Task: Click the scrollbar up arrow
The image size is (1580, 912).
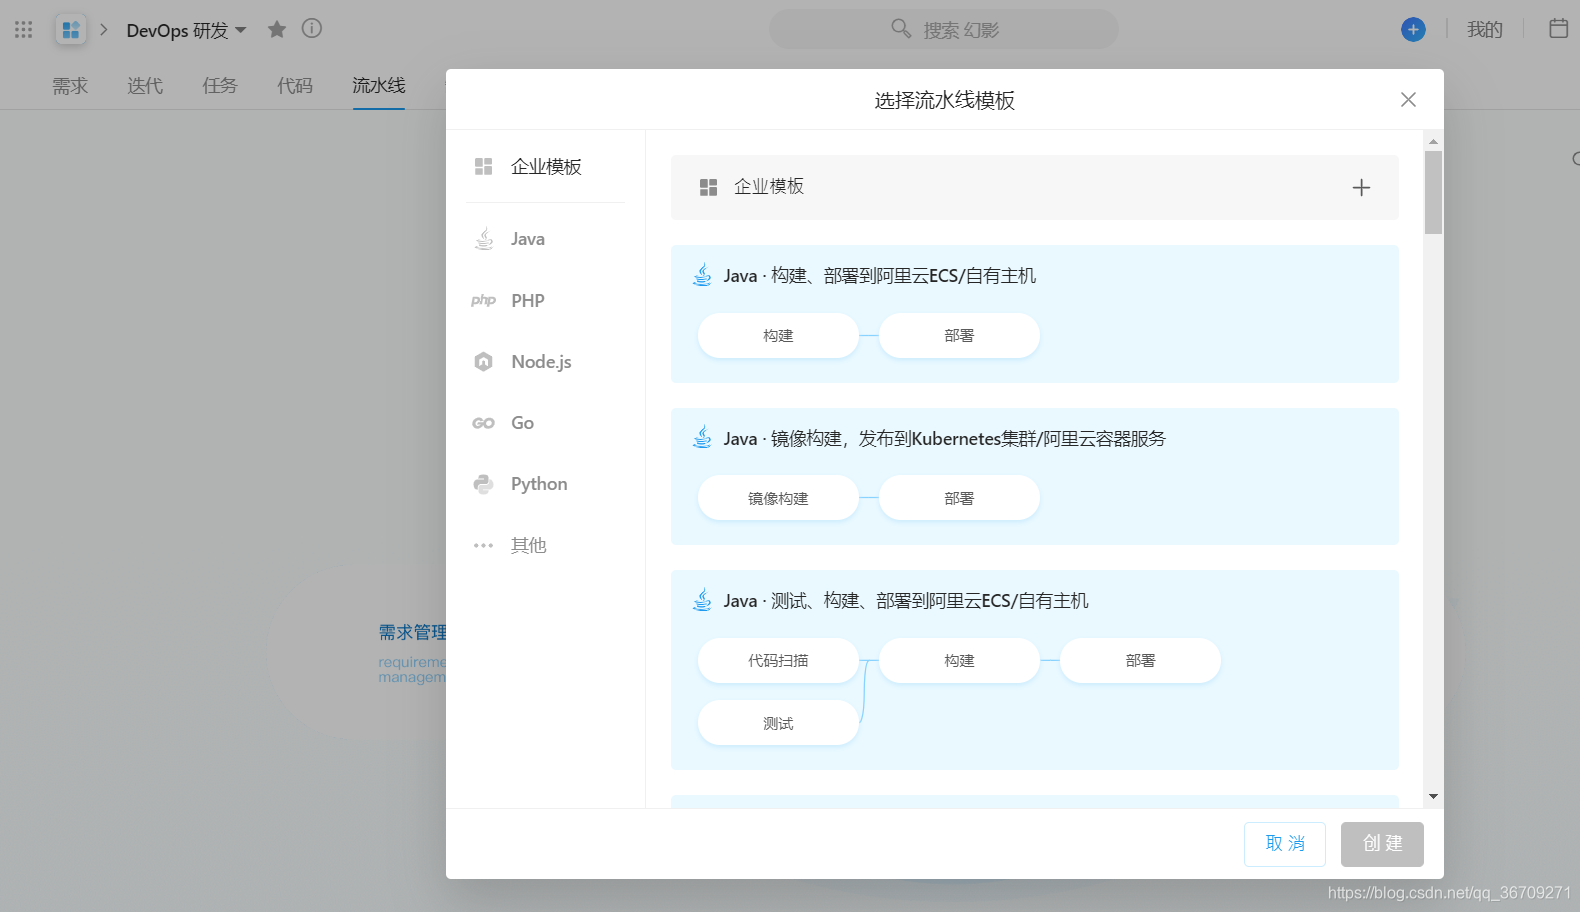Action: click(1433, 141)
